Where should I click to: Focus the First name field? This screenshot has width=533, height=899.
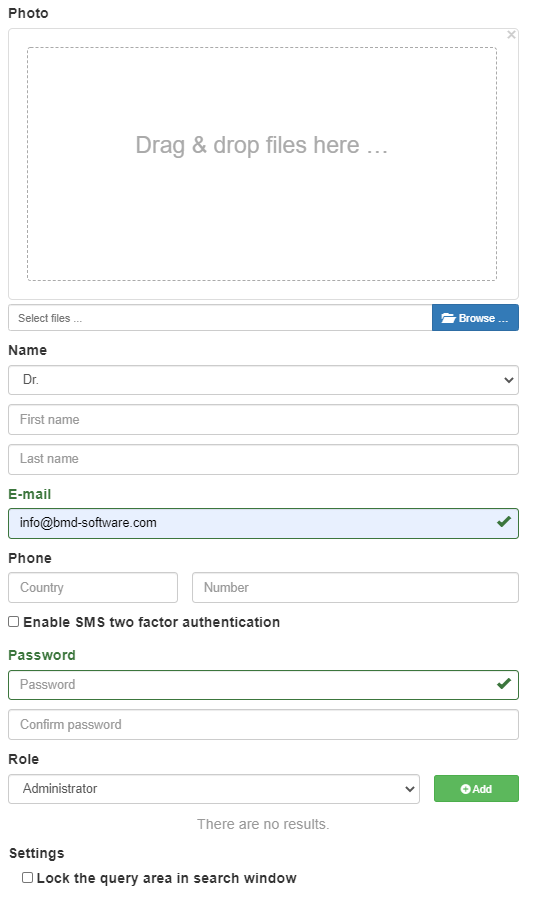click(263, 420)
